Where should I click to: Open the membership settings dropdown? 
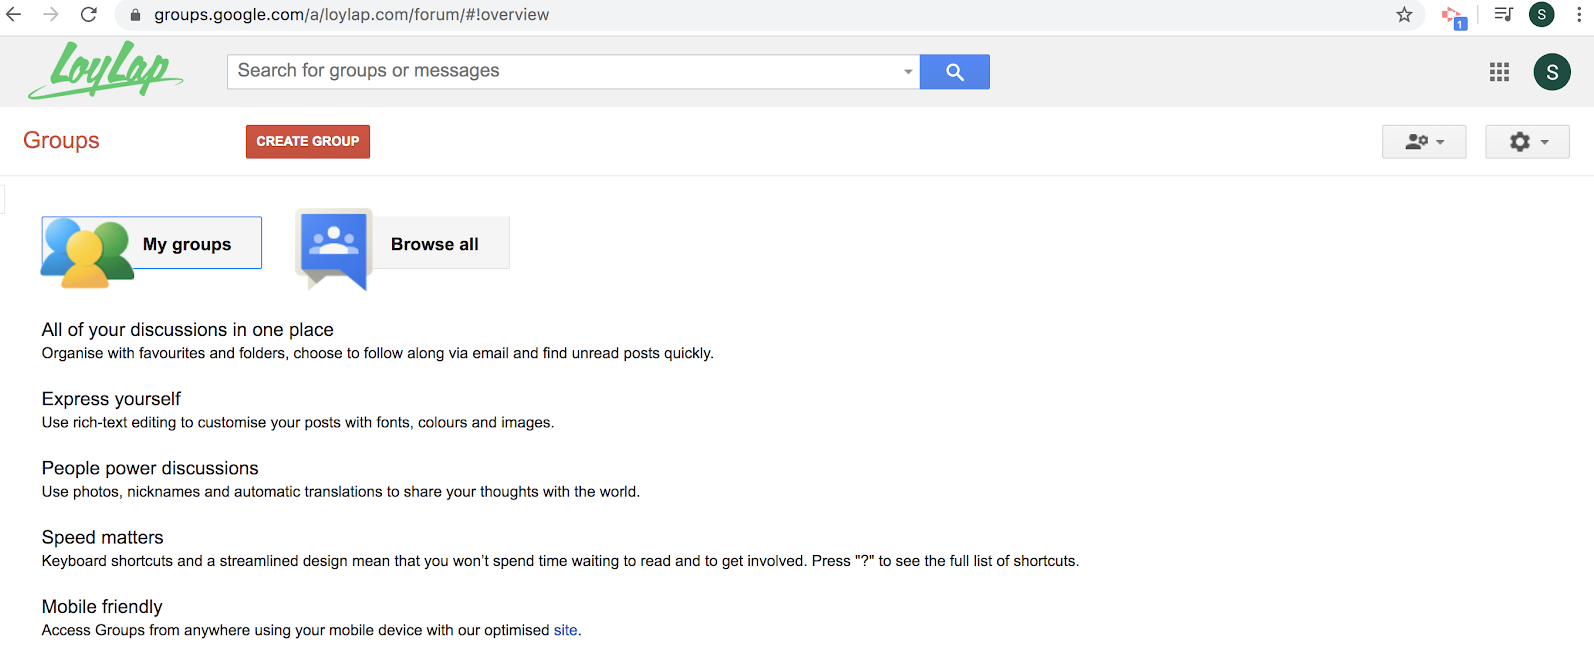[x=1424, y=142]
